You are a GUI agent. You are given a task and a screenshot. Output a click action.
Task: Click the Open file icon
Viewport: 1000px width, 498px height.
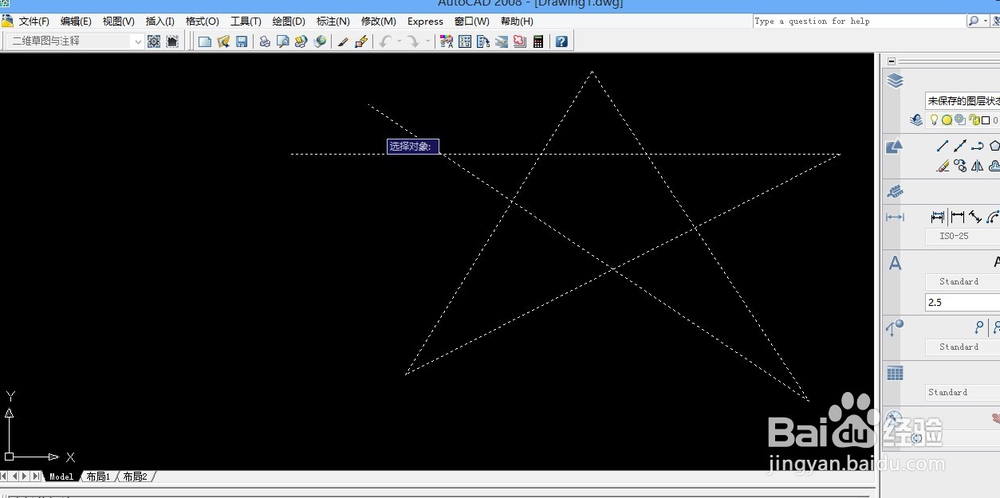223,41
